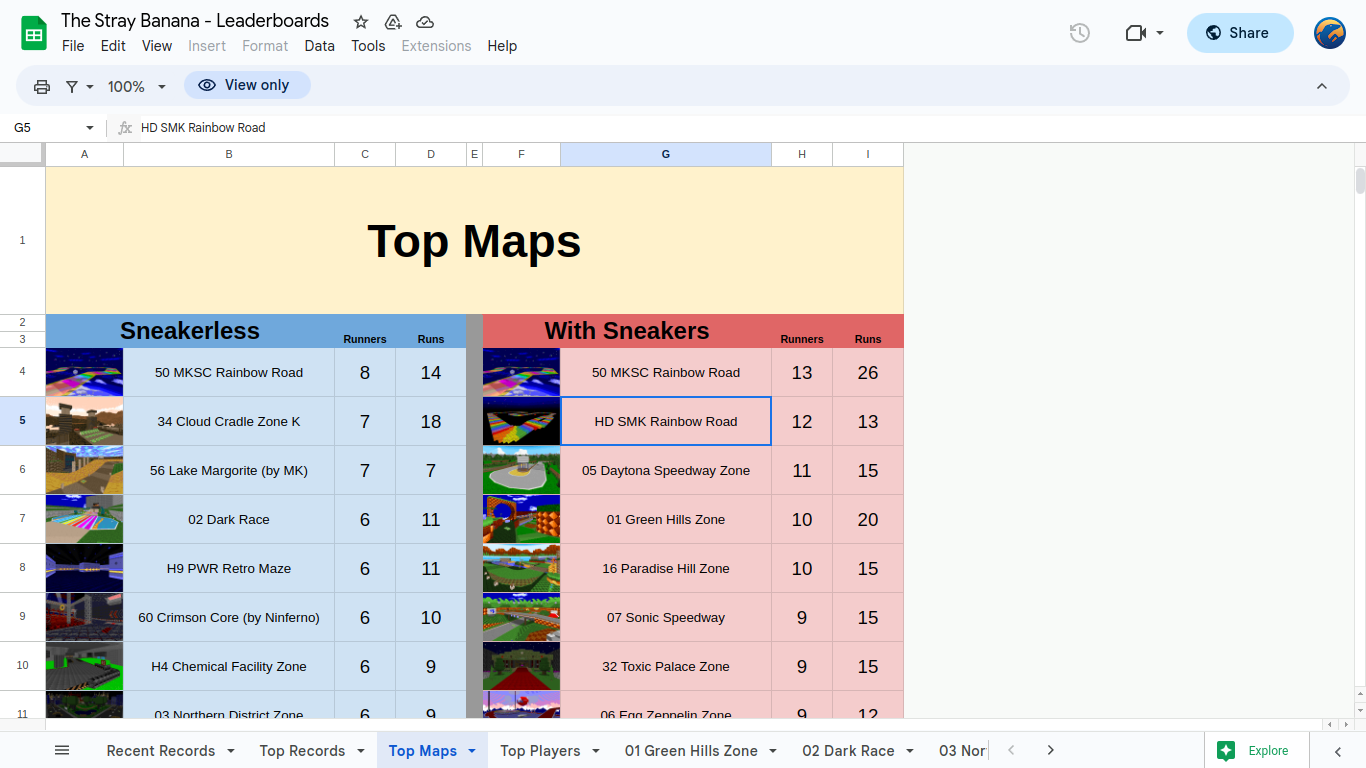This screenshot has width=1366, height=768.
Task: Open the filter views dropdown
Action: 79,87
